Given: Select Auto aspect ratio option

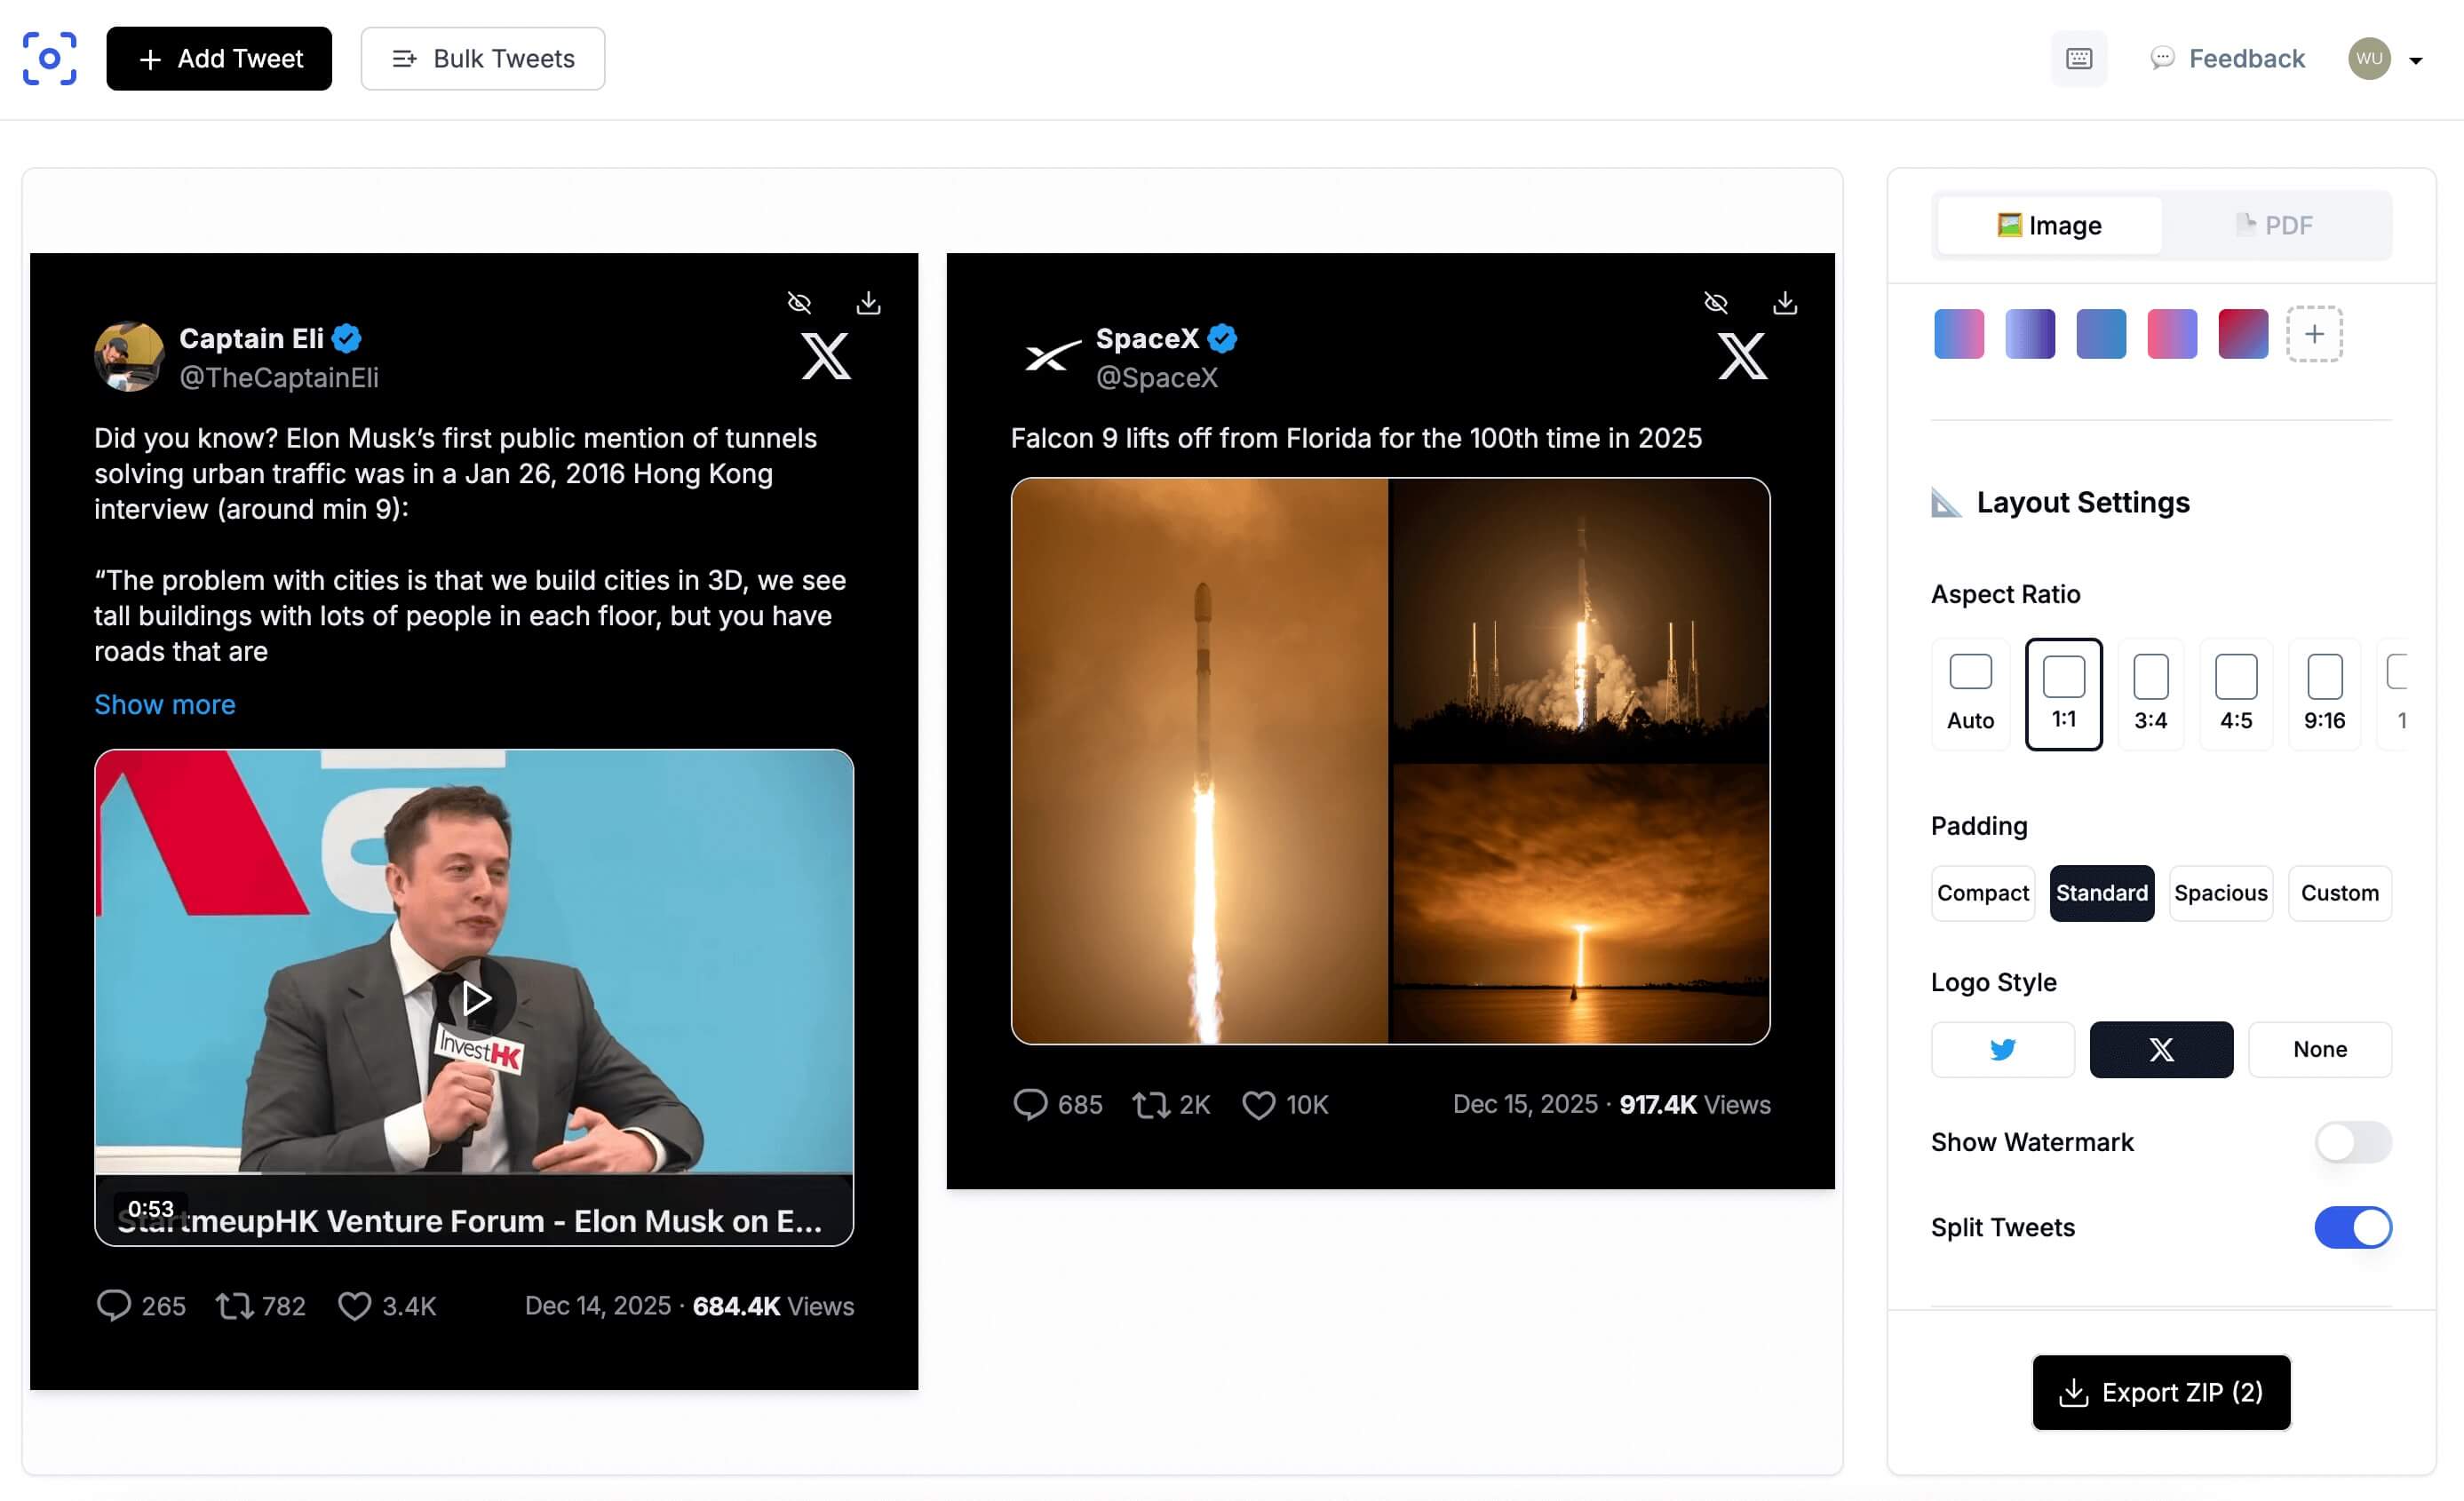Looking at the screenshot, I should click(1970, 693).
